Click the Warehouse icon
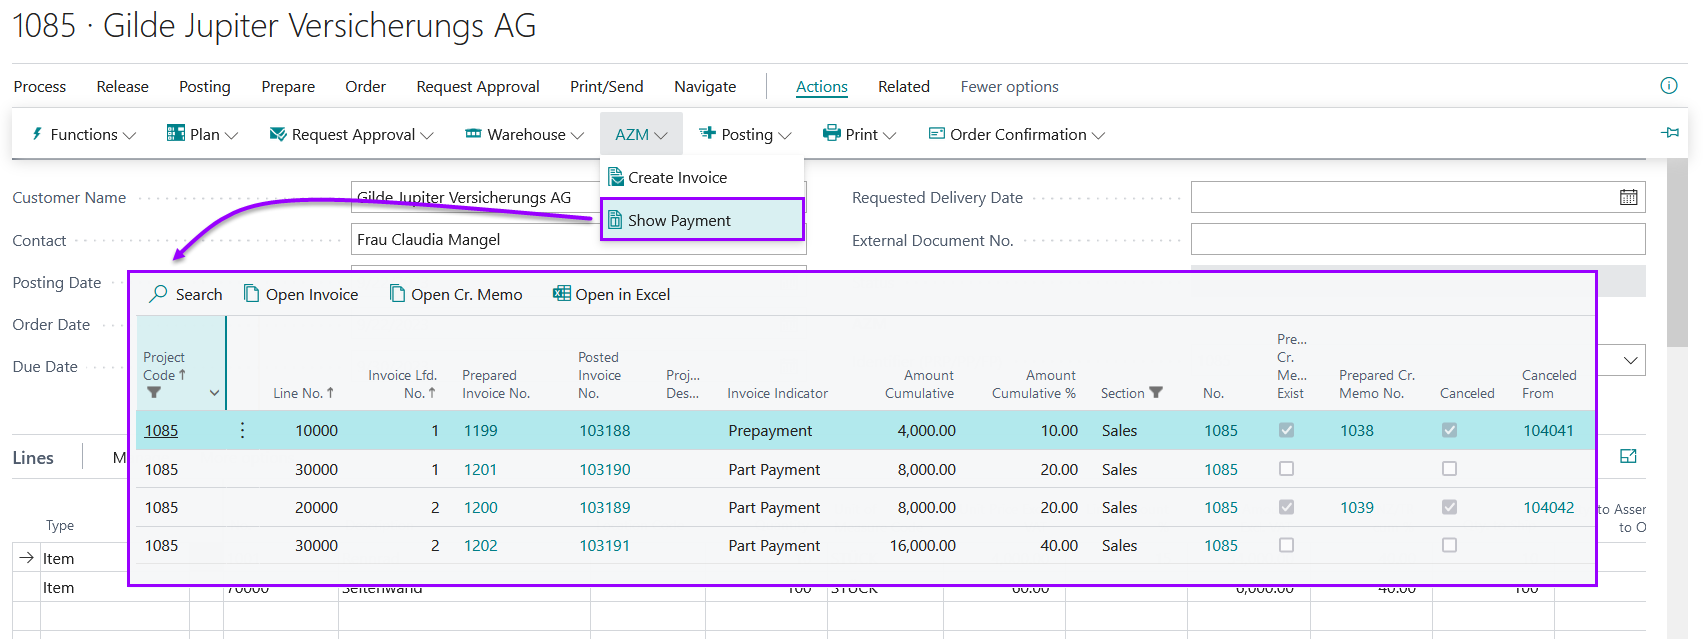This screenshot has height=639, width=1703. (473, 134)
